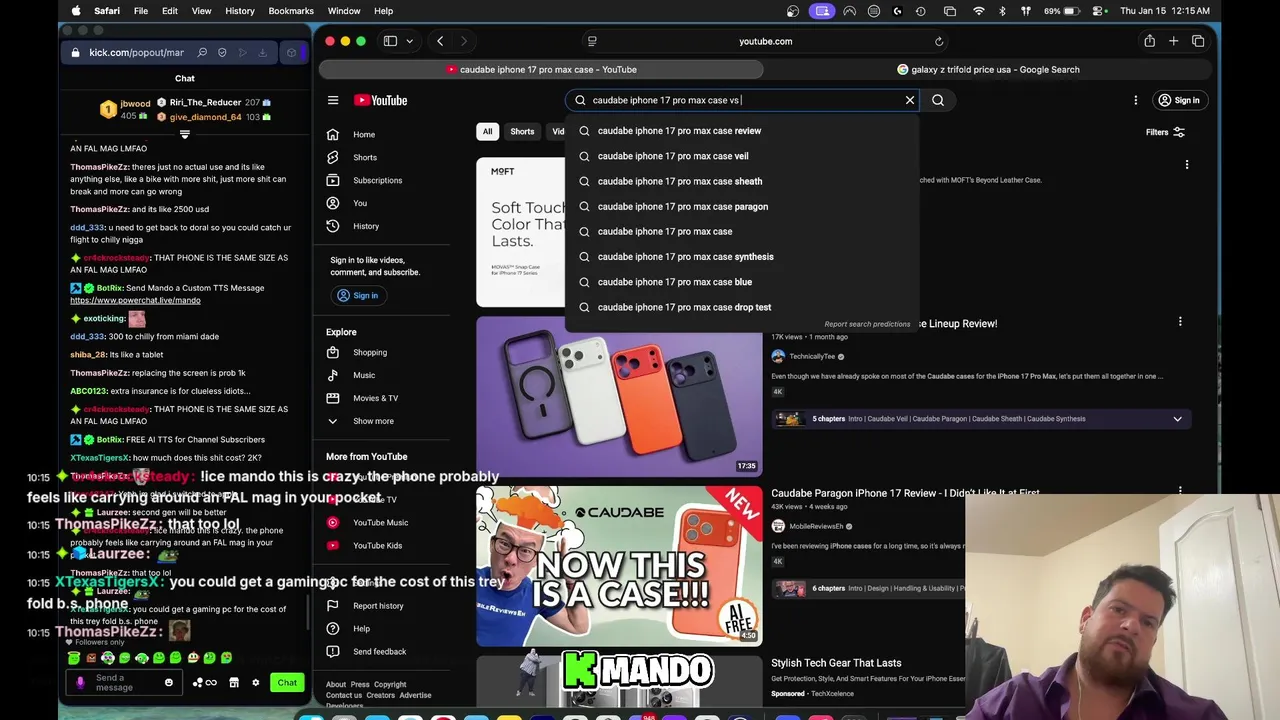Viewport: 1280px width, 720px height.
Task: Open a new Safari tab with plus button
Action: (x=1174, y=41)
